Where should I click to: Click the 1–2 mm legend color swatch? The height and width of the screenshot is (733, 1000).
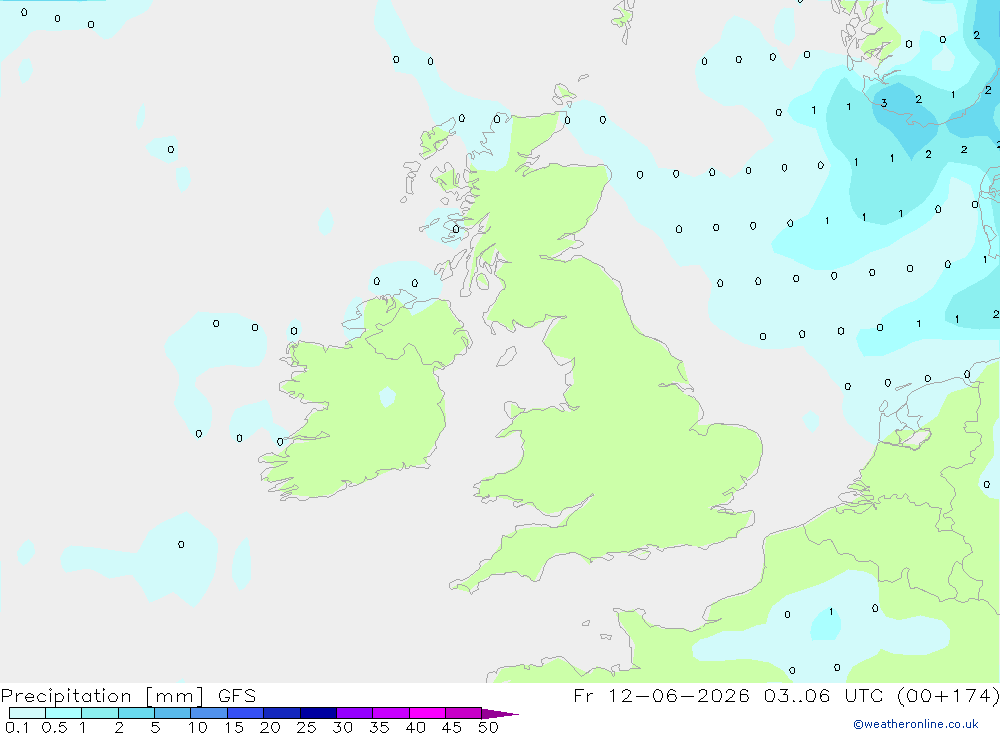tap(100, 713)
